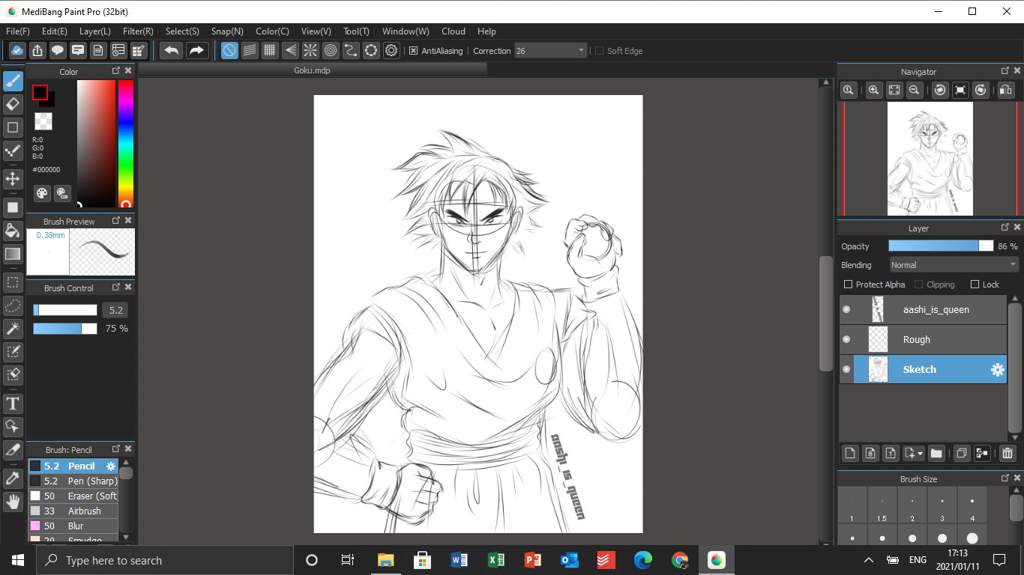This screenshot has height=575, width=1024.
Task: Zoom out using Navigator icon
Action: coord(914,90)
